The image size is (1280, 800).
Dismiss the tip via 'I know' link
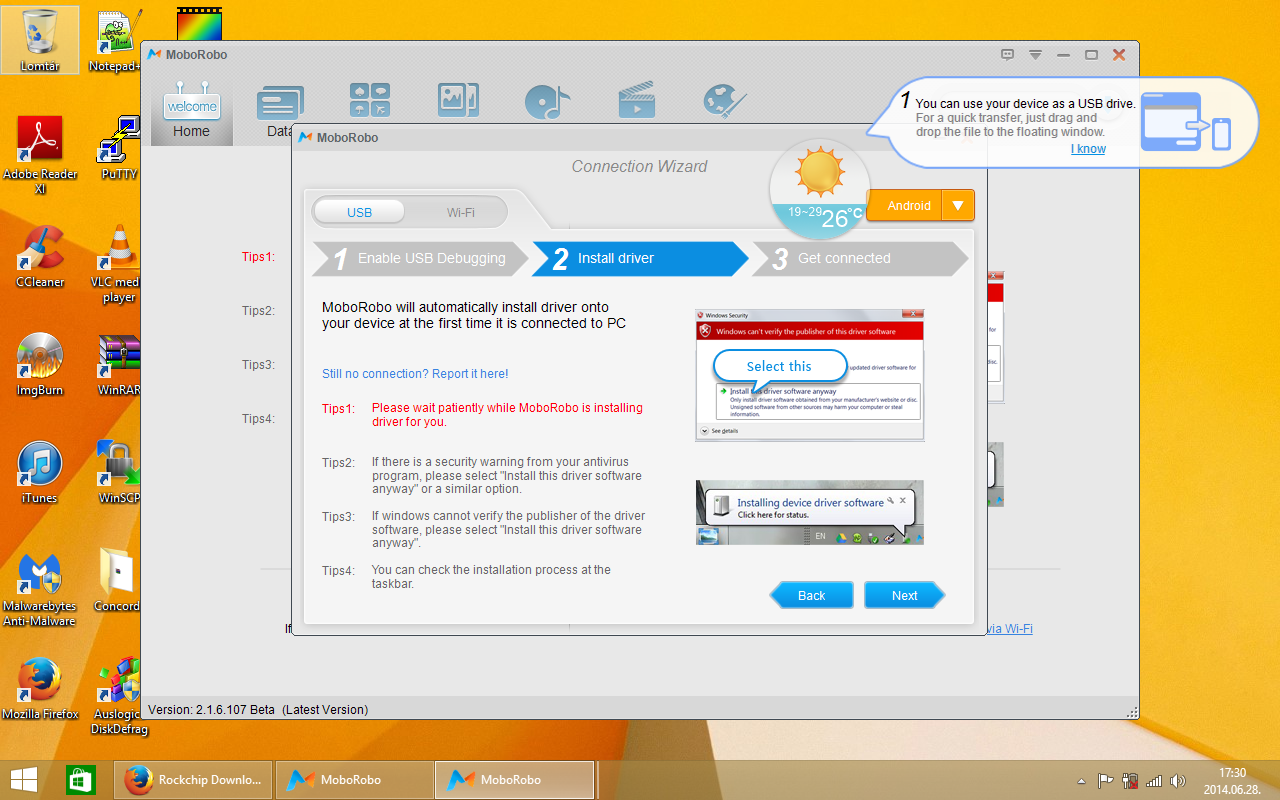tap(1088, 149)
